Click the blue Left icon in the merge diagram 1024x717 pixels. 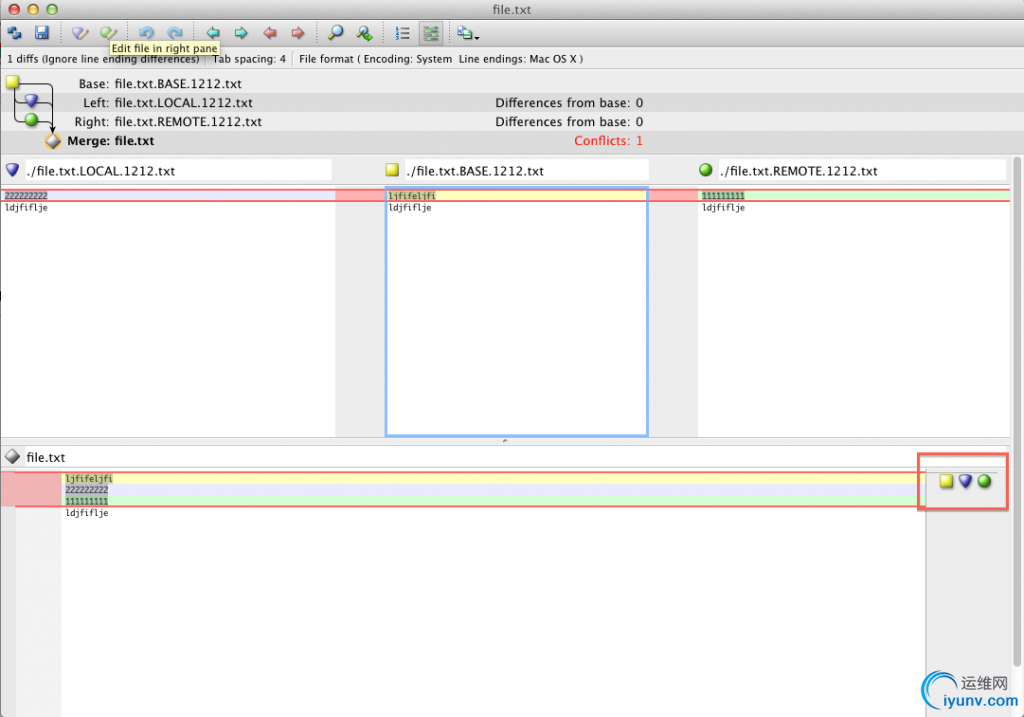(x=31, y=101)
